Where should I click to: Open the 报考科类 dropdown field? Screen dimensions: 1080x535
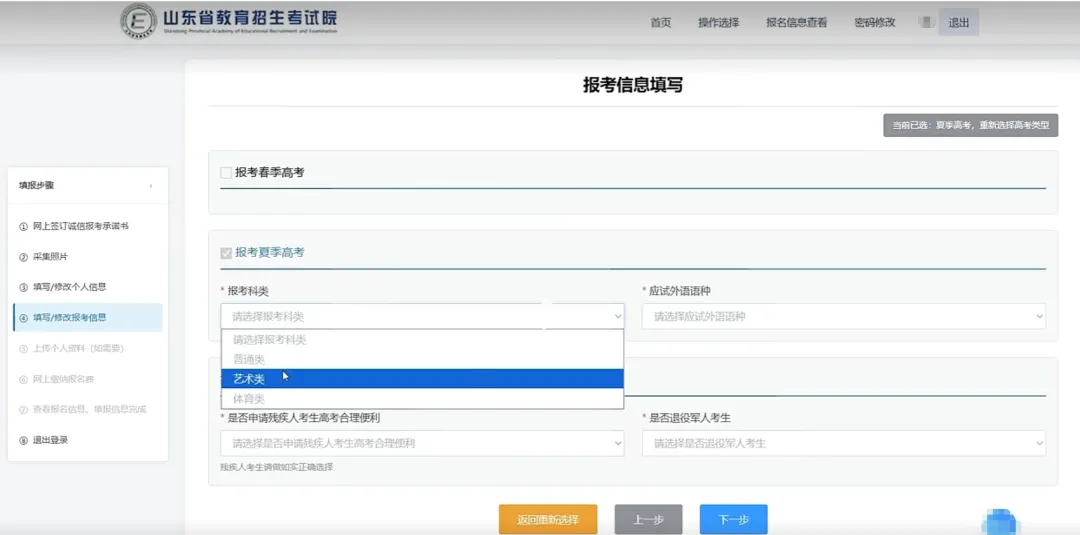pyautogui.click(x=422, y=317)
